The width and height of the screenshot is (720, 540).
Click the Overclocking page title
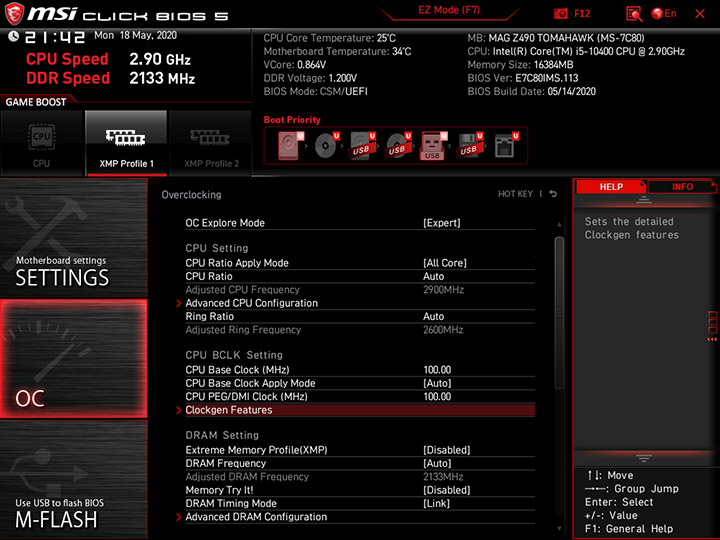(x=191, y=195)
